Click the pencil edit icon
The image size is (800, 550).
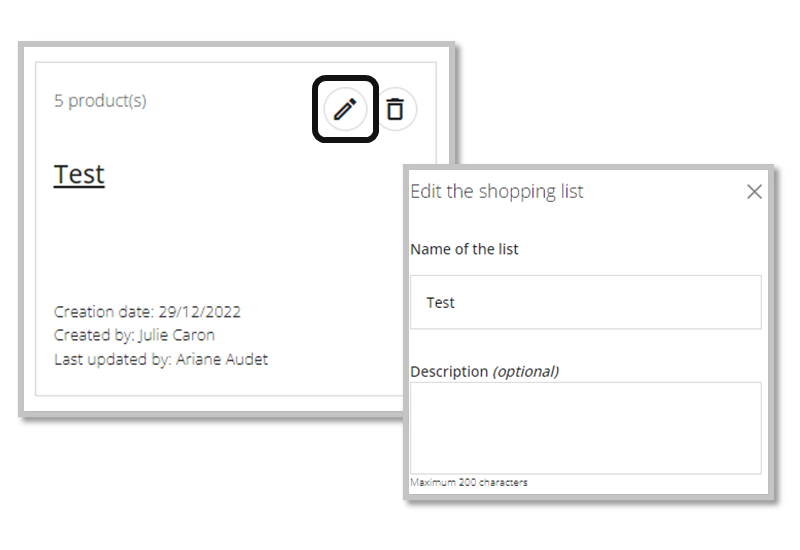pyautogui.click(x=345, y=109)
